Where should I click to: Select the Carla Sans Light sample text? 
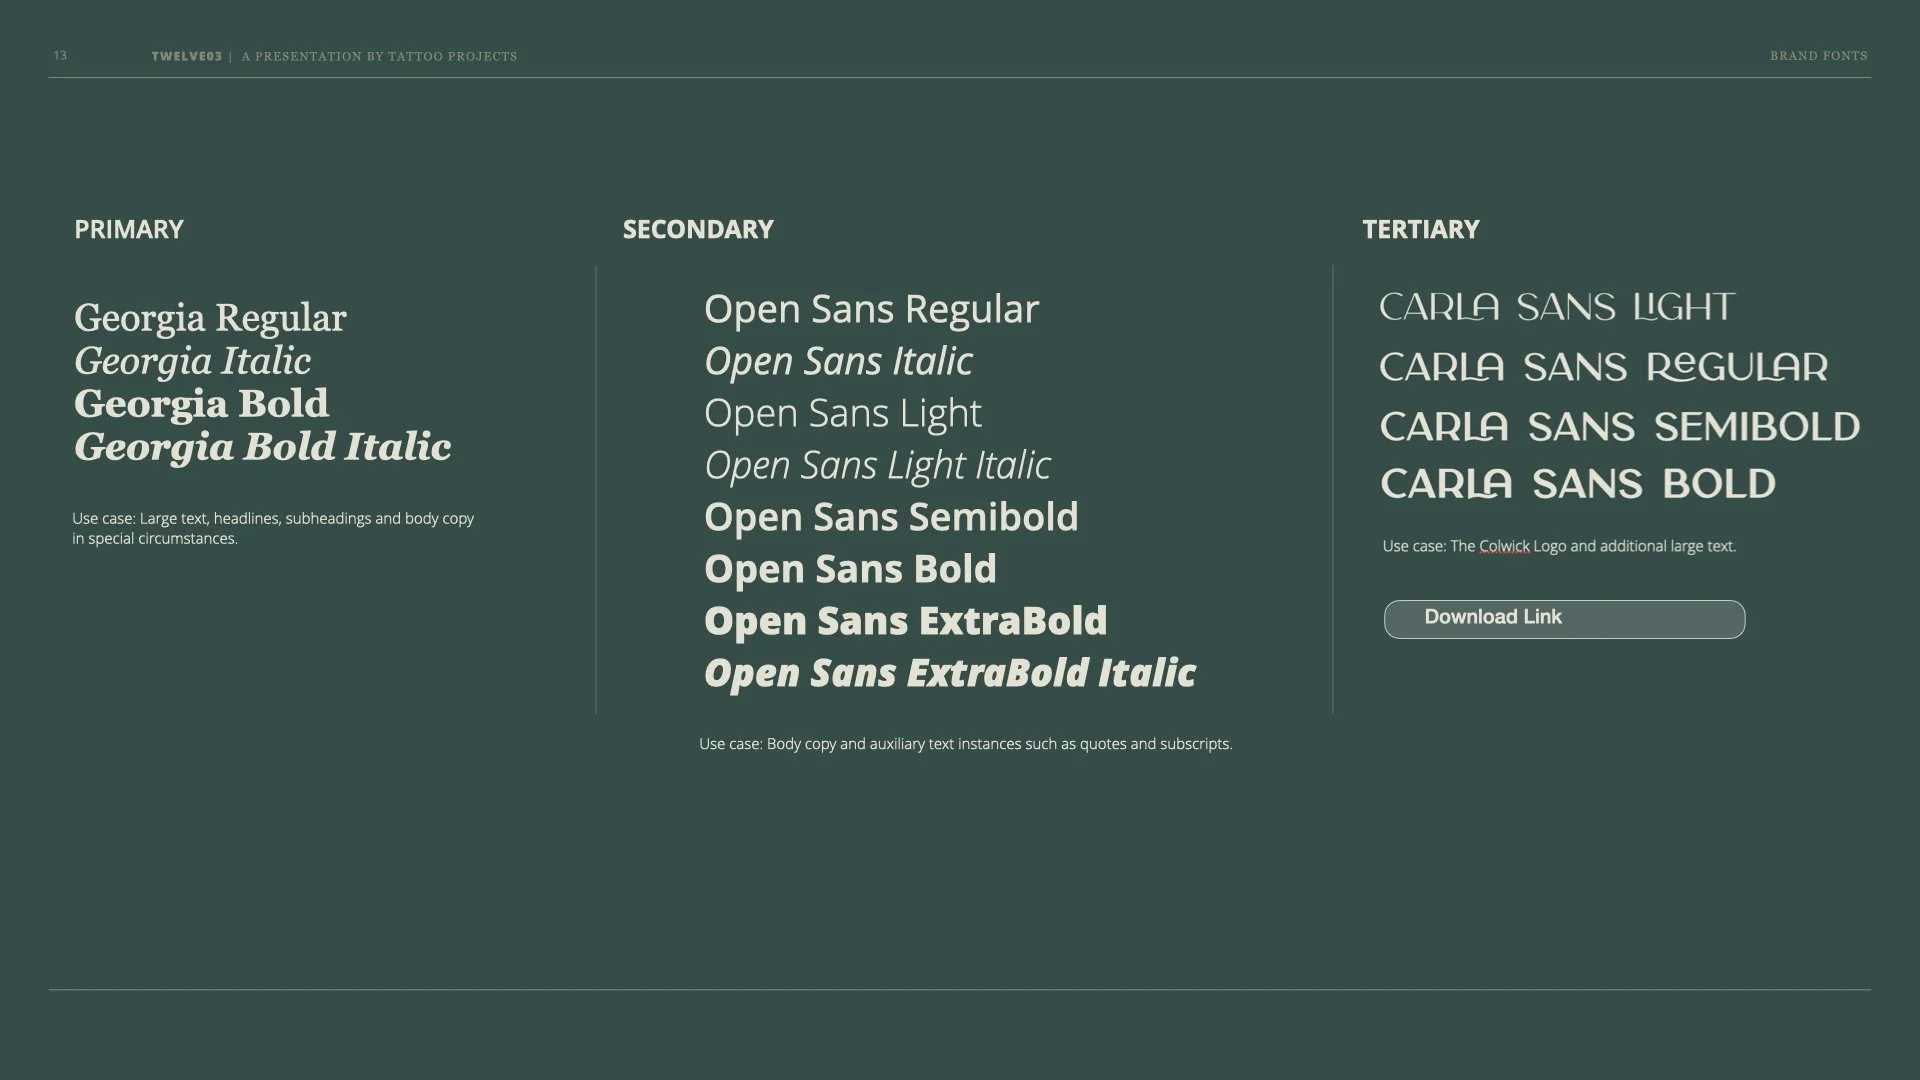1557,307
